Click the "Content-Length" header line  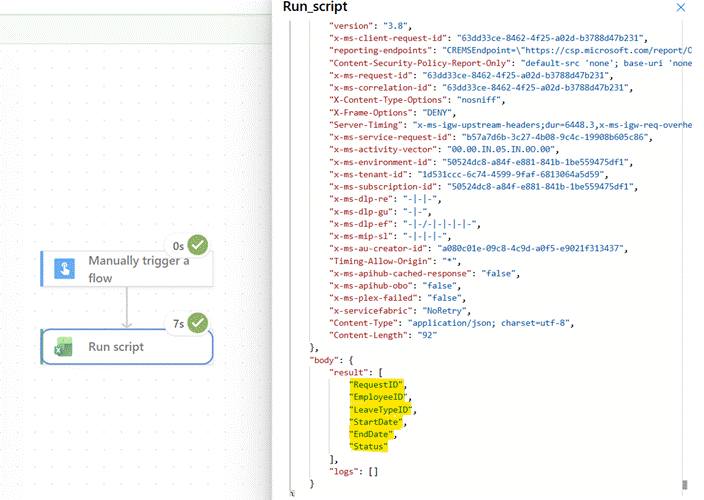pyautogui.click(x=383, y=335)
